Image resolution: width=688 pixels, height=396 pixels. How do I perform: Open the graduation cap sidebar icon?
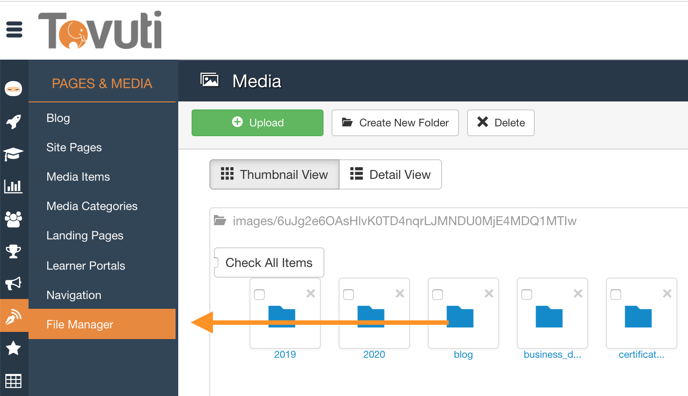click(13, 153)
